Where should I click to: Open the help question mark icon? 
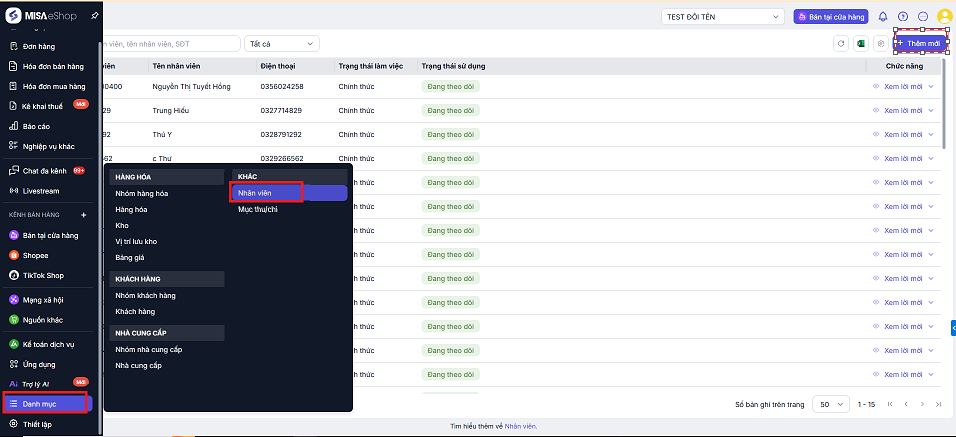click(904, 17)
